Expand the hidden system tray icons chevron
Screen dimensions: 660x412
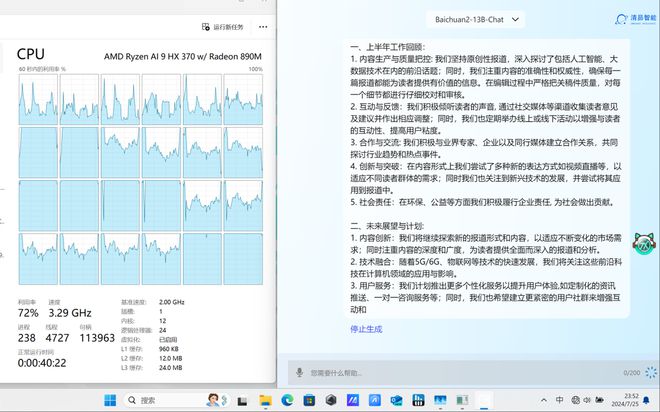tap(544, 400)
